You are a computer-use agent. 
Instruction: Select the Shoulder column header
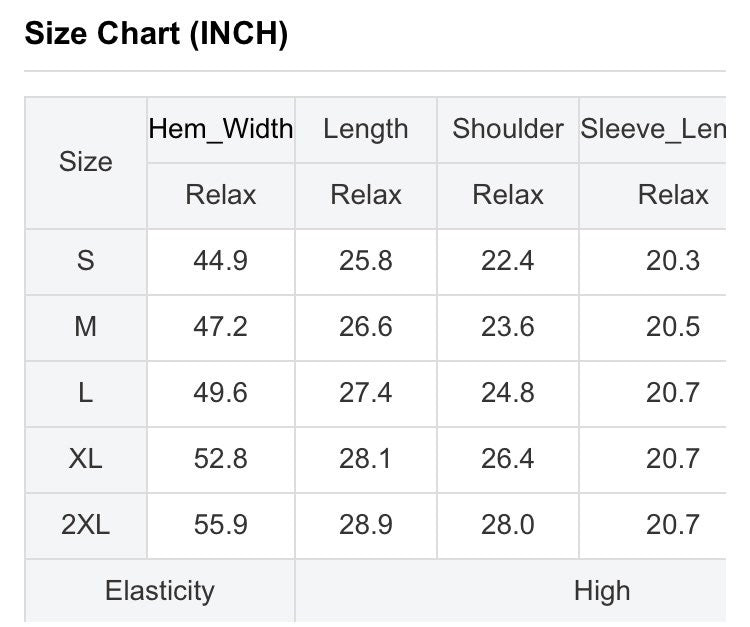[507, 129]
